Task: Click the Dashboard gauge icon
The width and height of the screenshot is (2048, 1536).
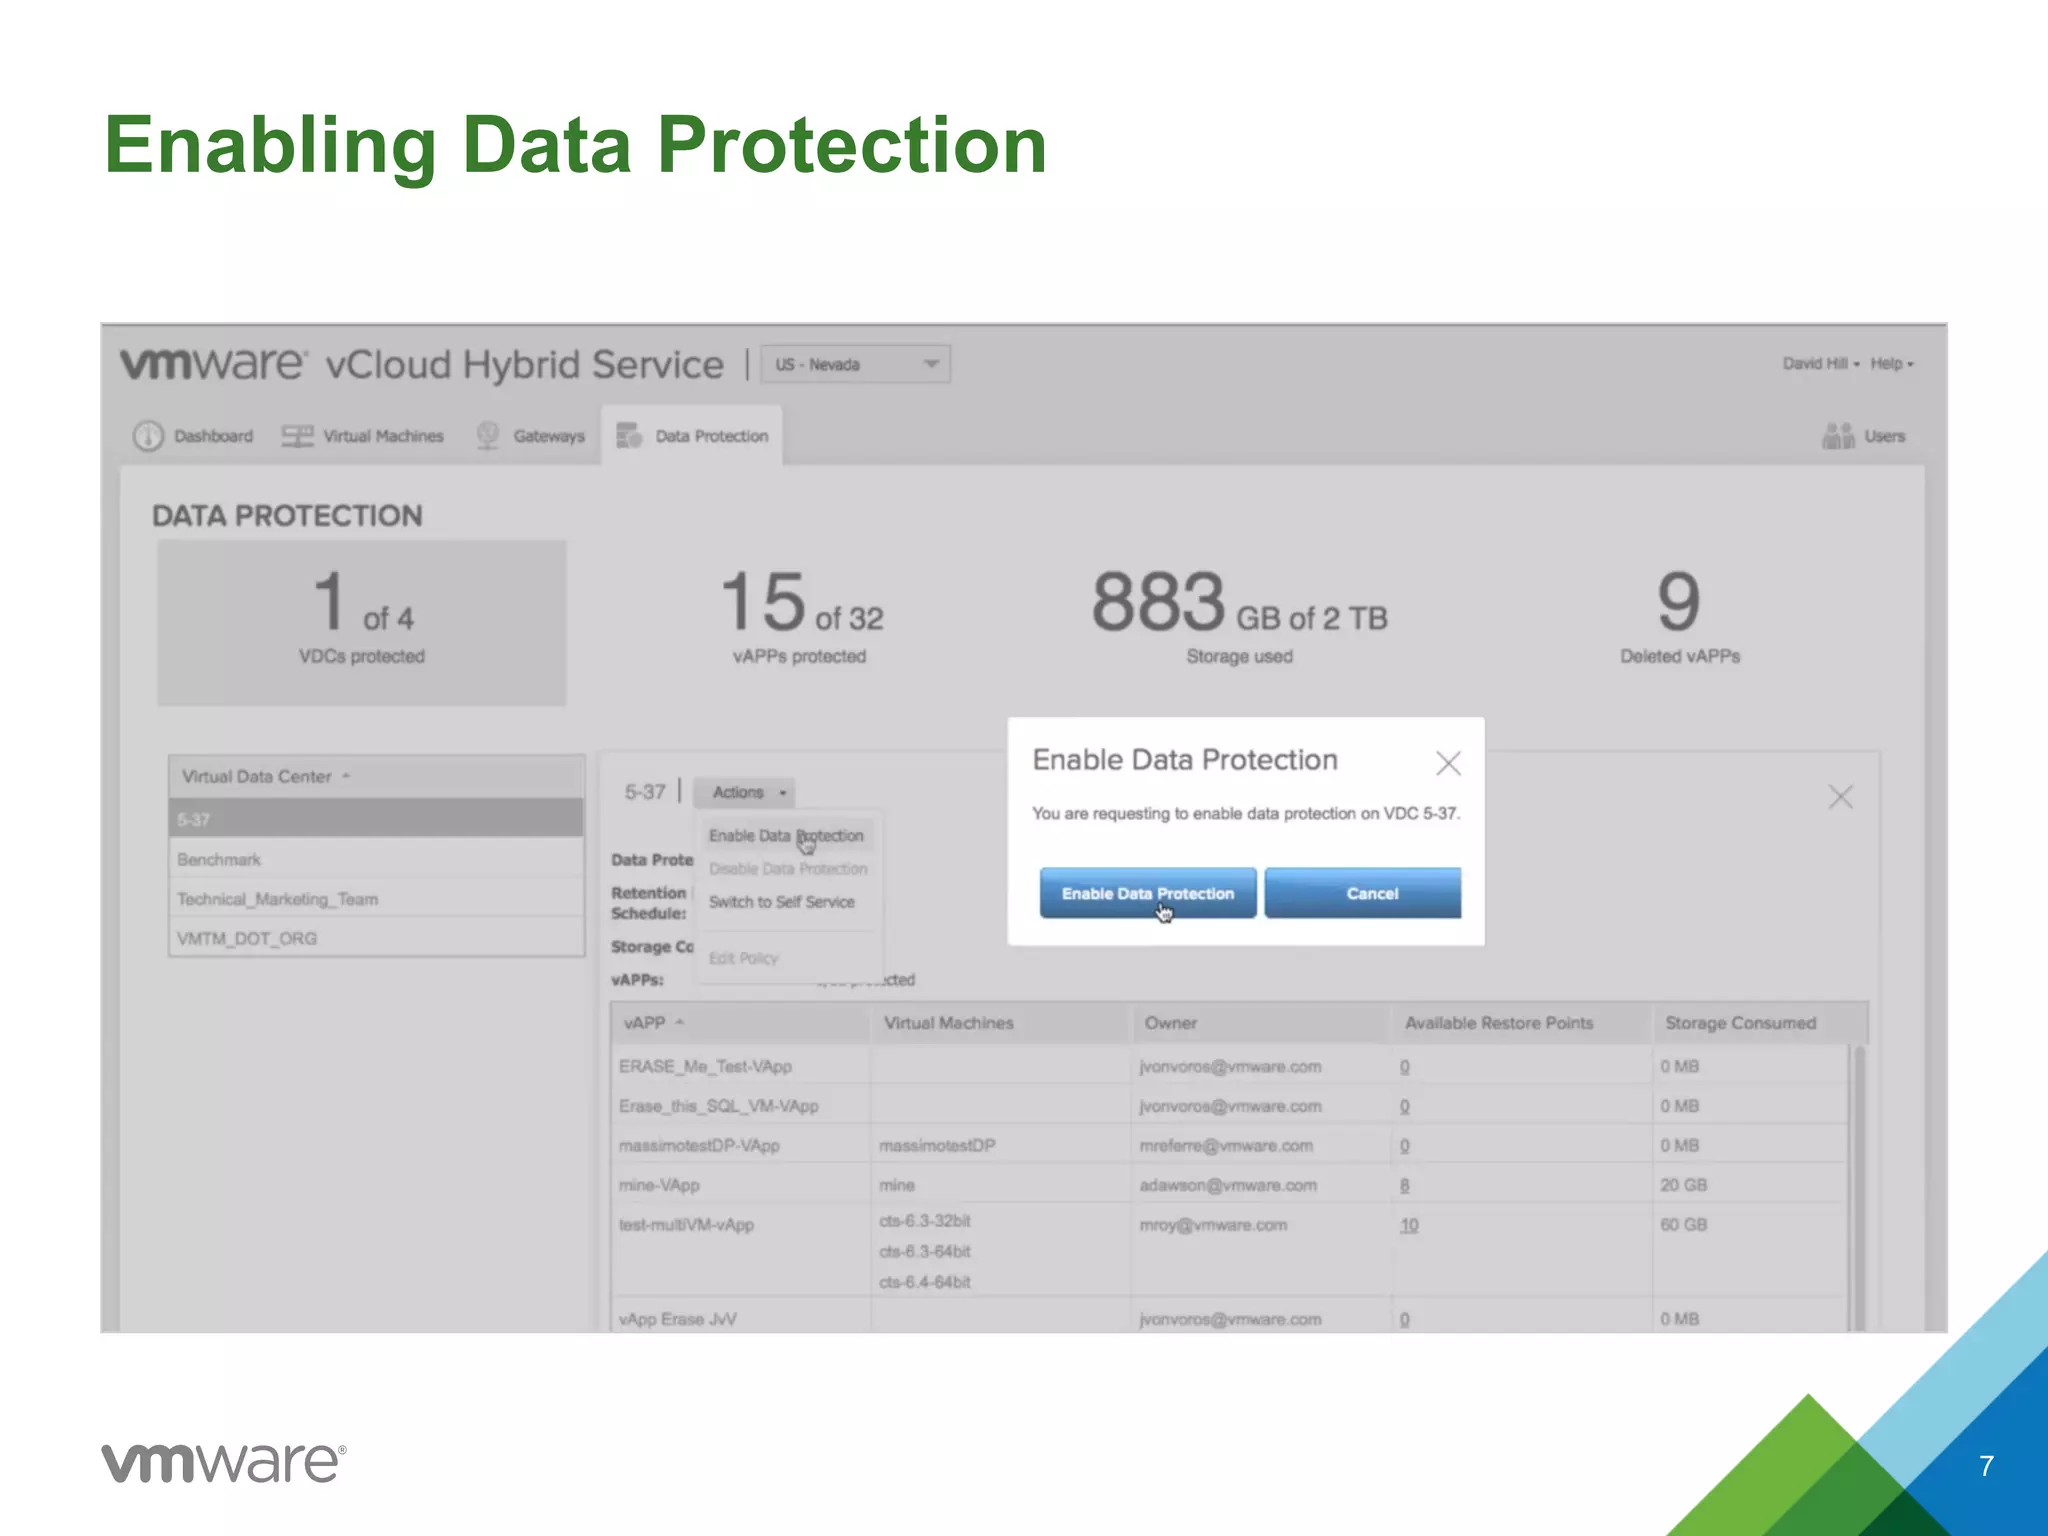Action: tap(148, 436)
